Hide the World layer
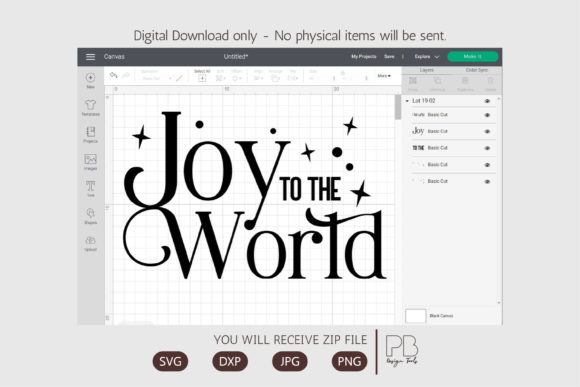580x387 pixels. (487, 115)
